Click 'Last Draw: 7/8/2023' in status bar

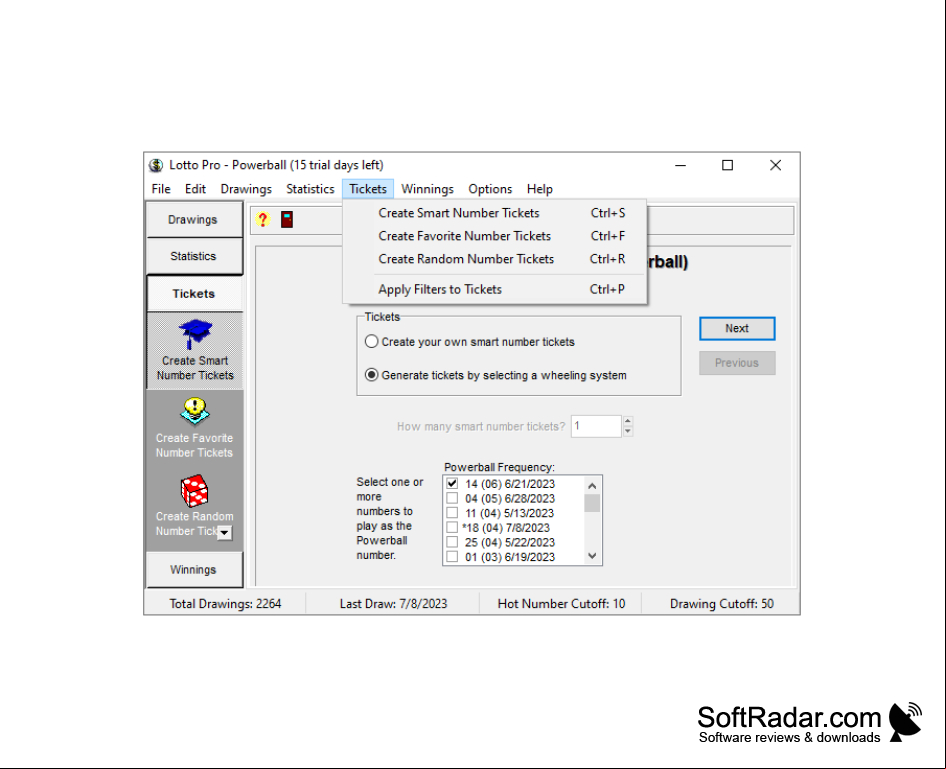[393, 604]
